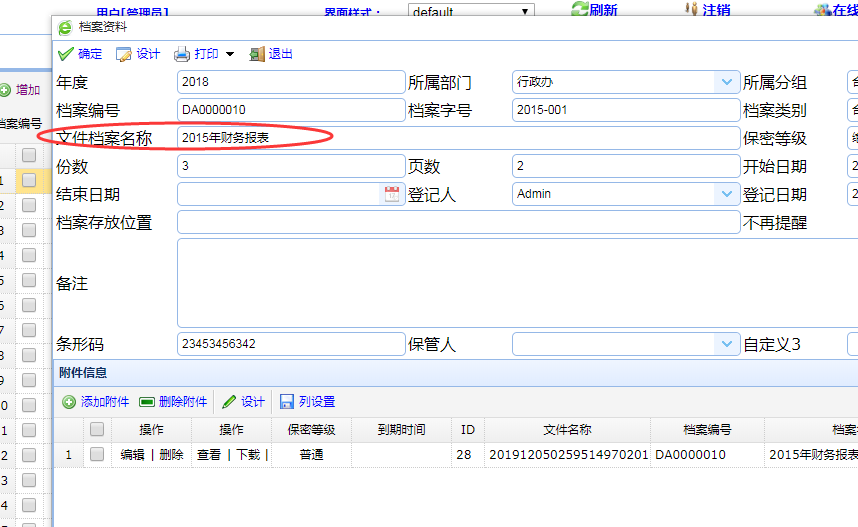Screen dimensions: 858x527
Task: Open the 打印 dropdown arrow menu
Action: click(x=229, y=54)
